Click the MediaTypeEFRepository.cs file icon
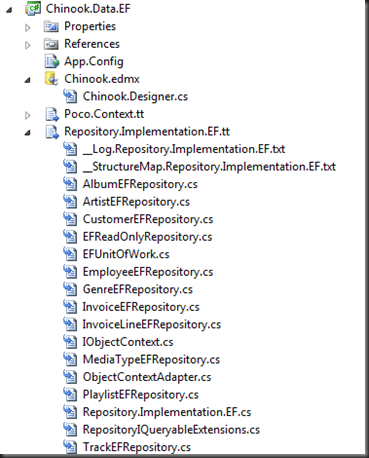Viewport: 369px width, 458px height. [x=70, y=359]
